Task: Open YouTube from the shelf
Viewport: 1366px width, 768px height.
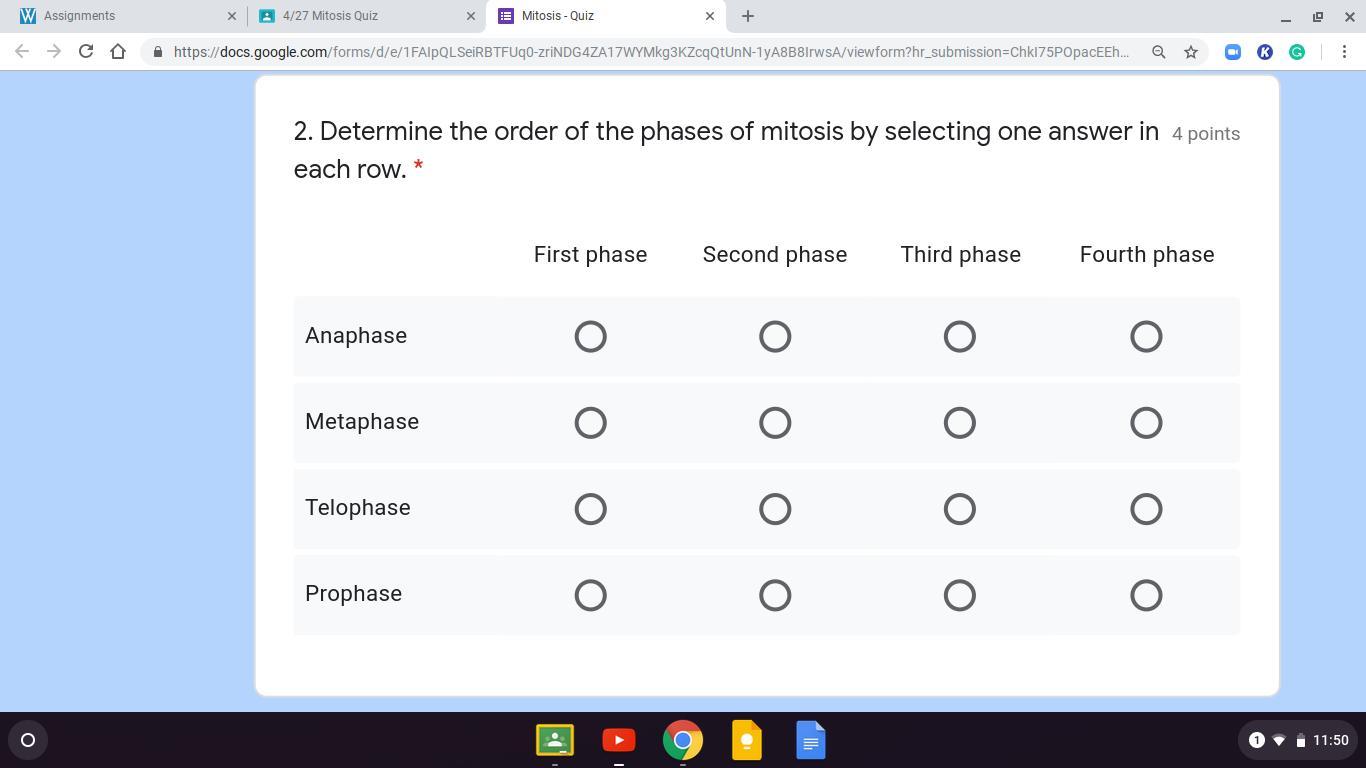Action: (x=619, y=740)
